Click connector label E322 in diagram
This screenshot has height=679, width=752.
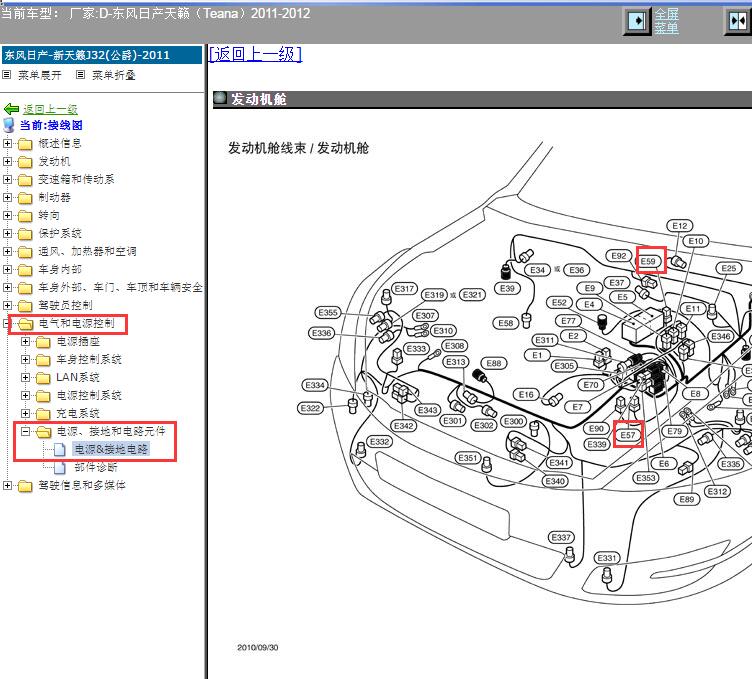tap(310, 409)
